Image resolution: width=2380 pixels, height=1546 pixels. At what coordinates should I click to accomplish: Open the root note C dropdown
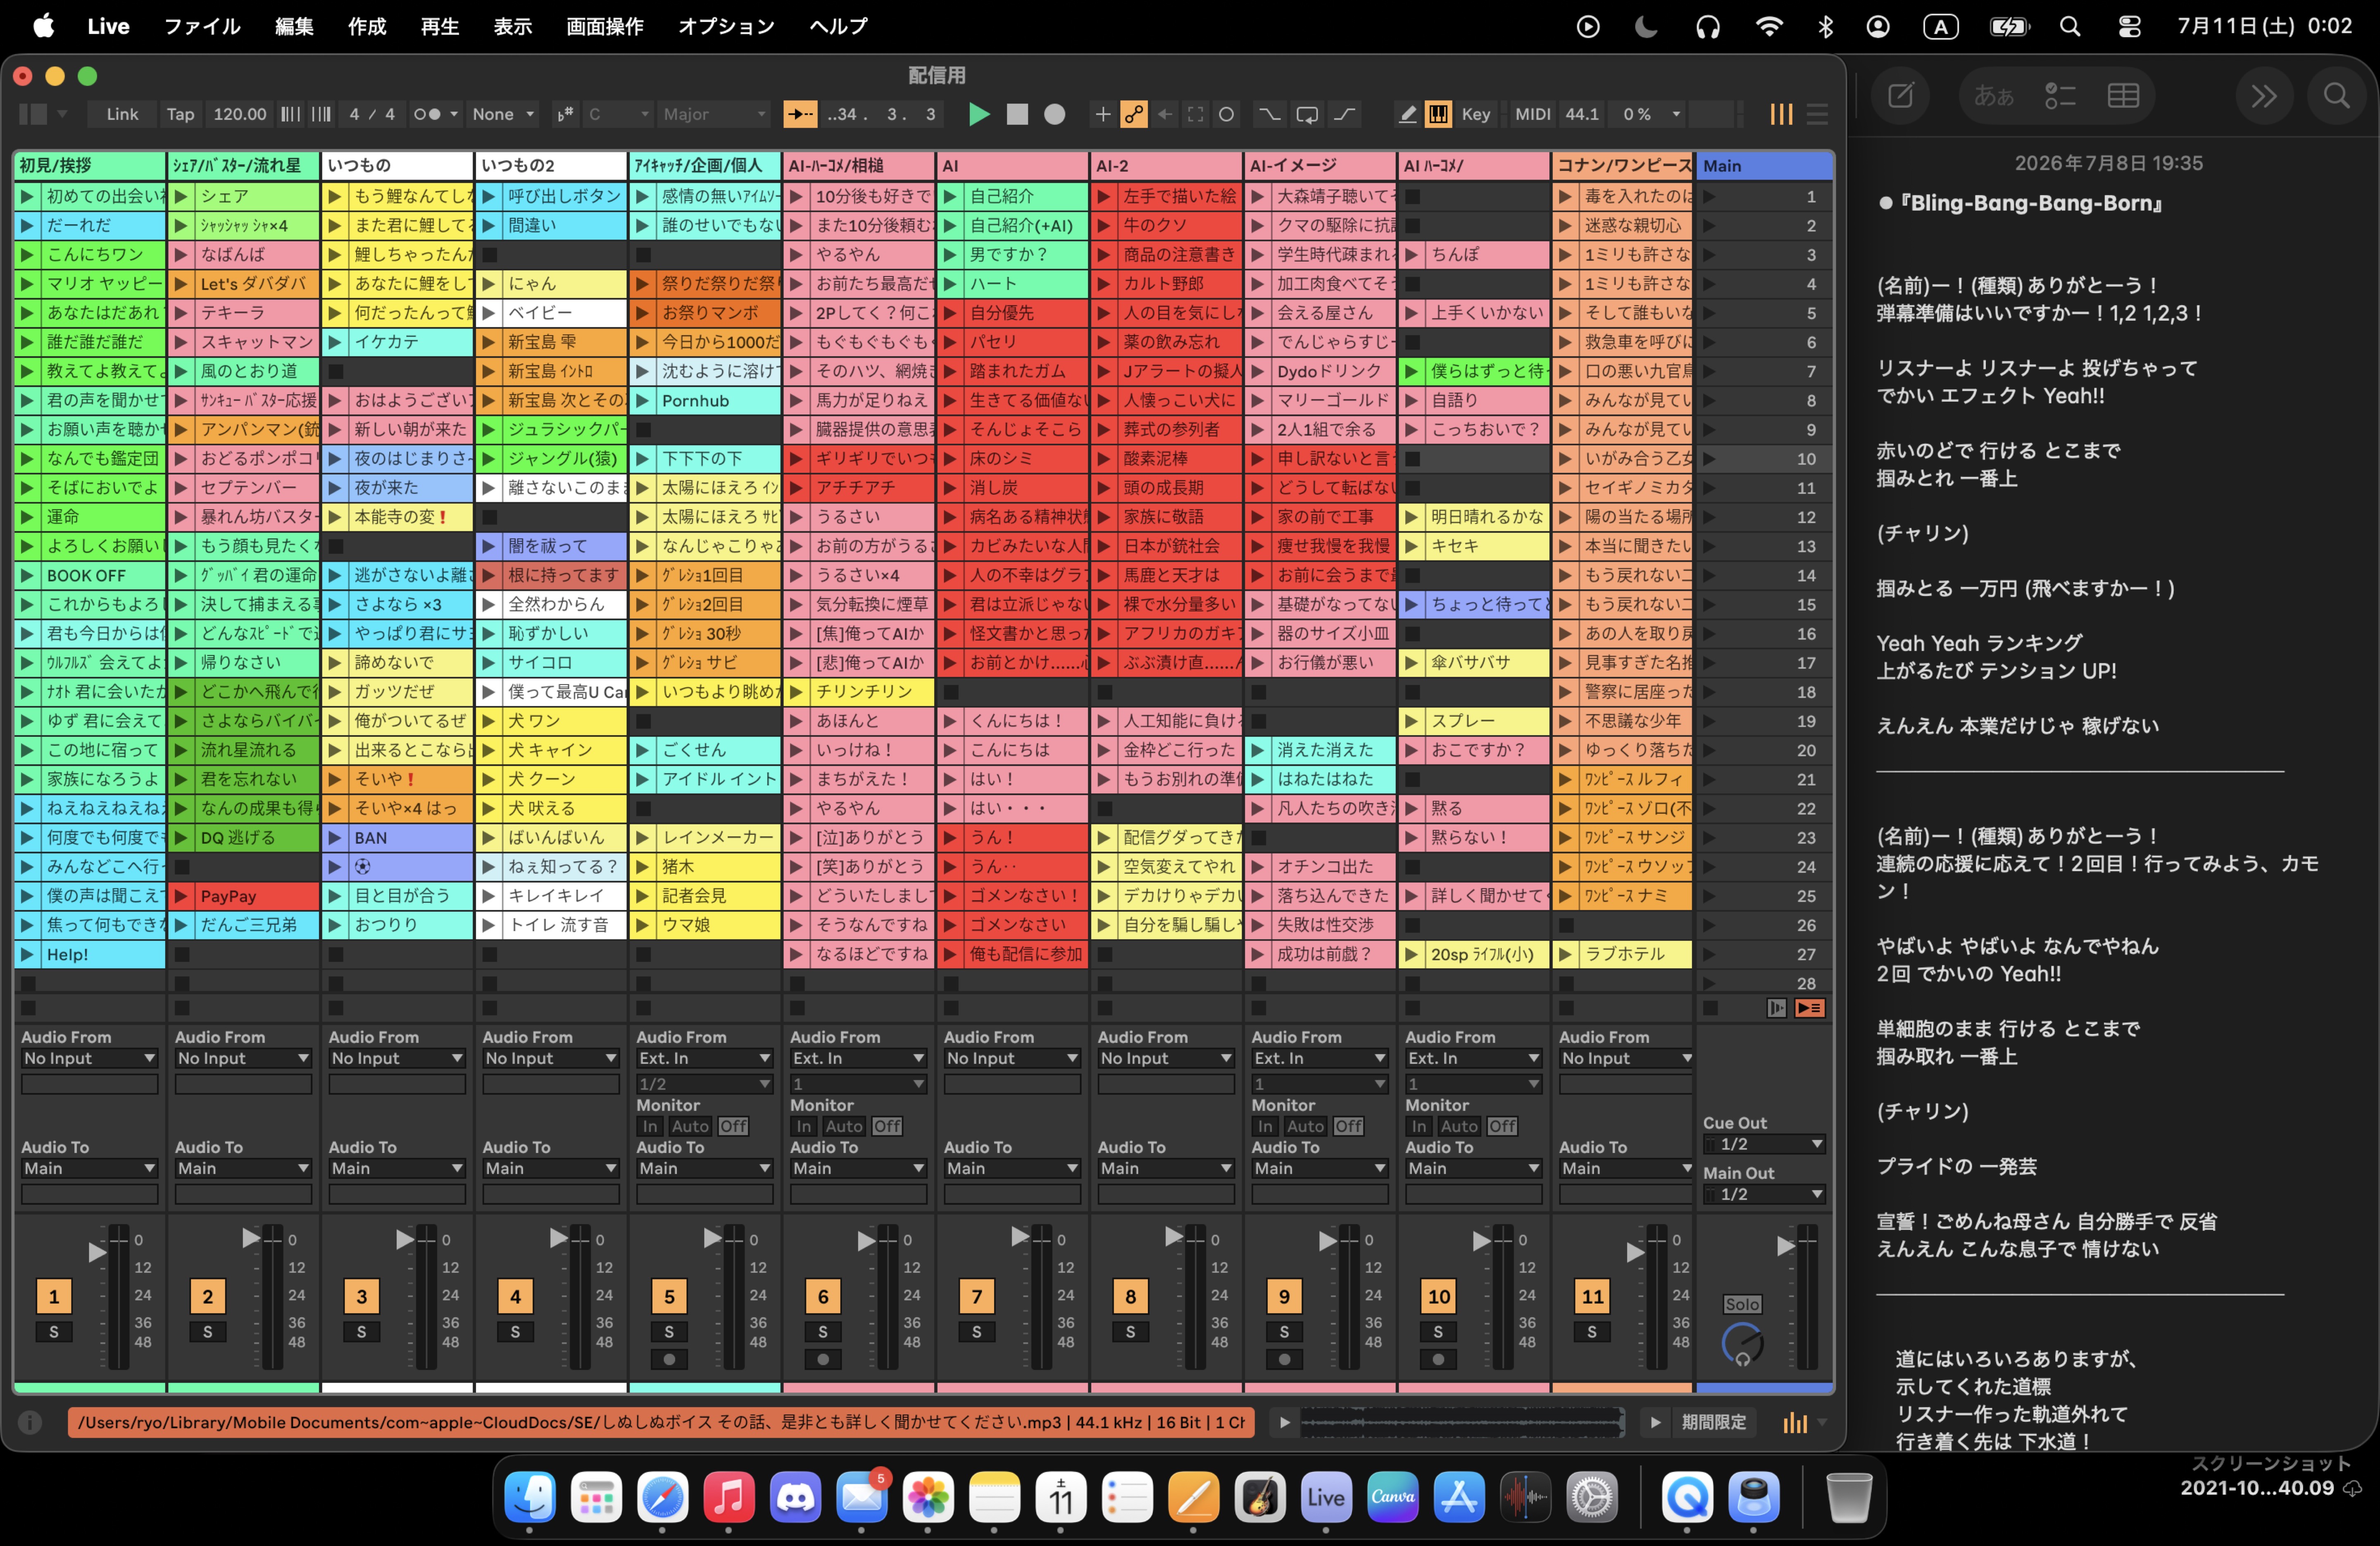coord(618,114)
